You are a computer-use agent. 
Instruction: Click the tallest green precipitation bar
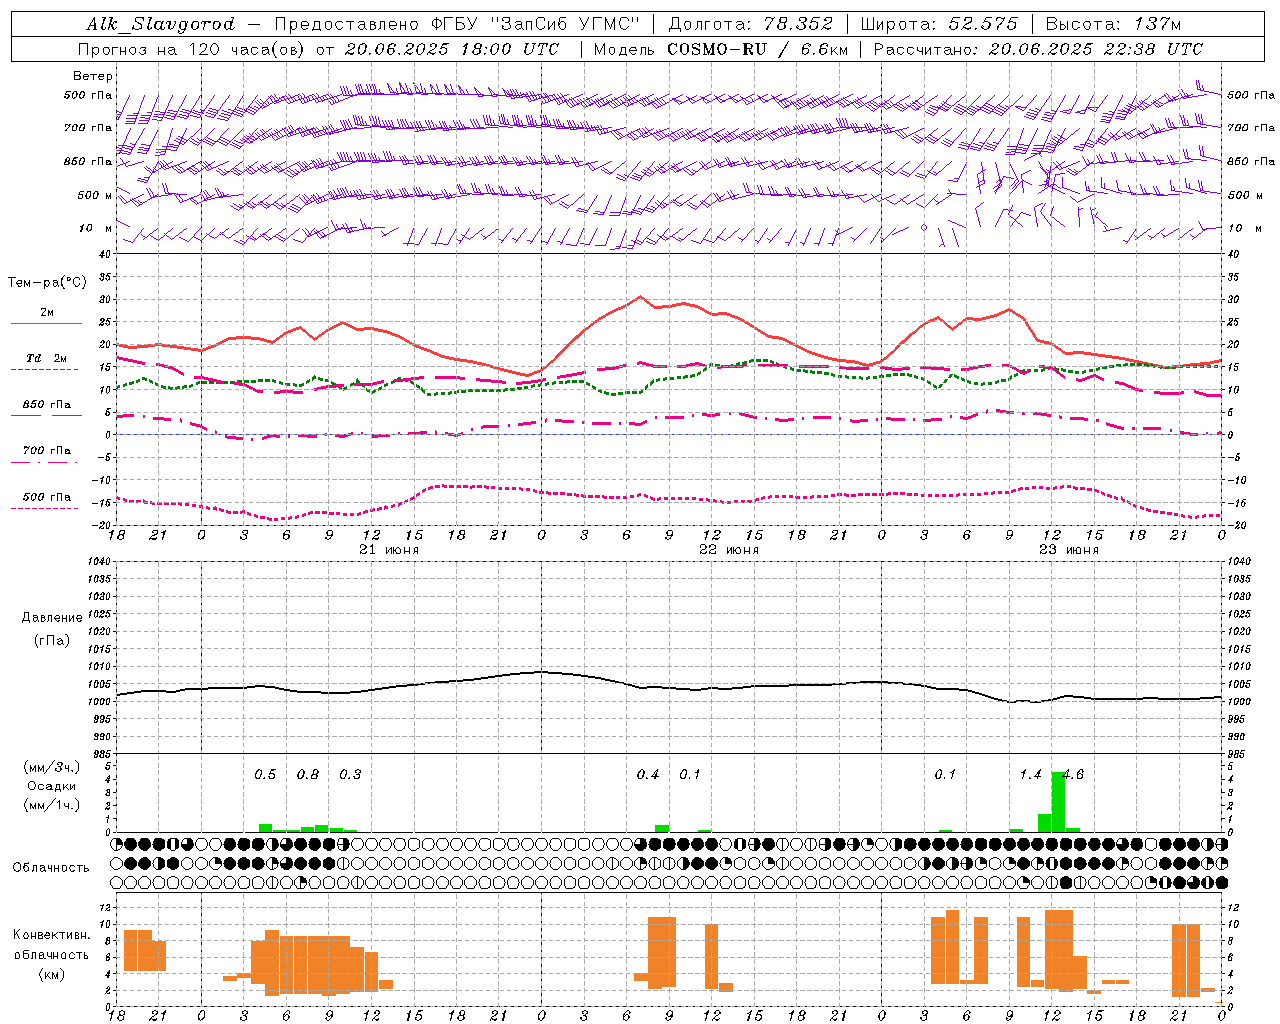1058,802
